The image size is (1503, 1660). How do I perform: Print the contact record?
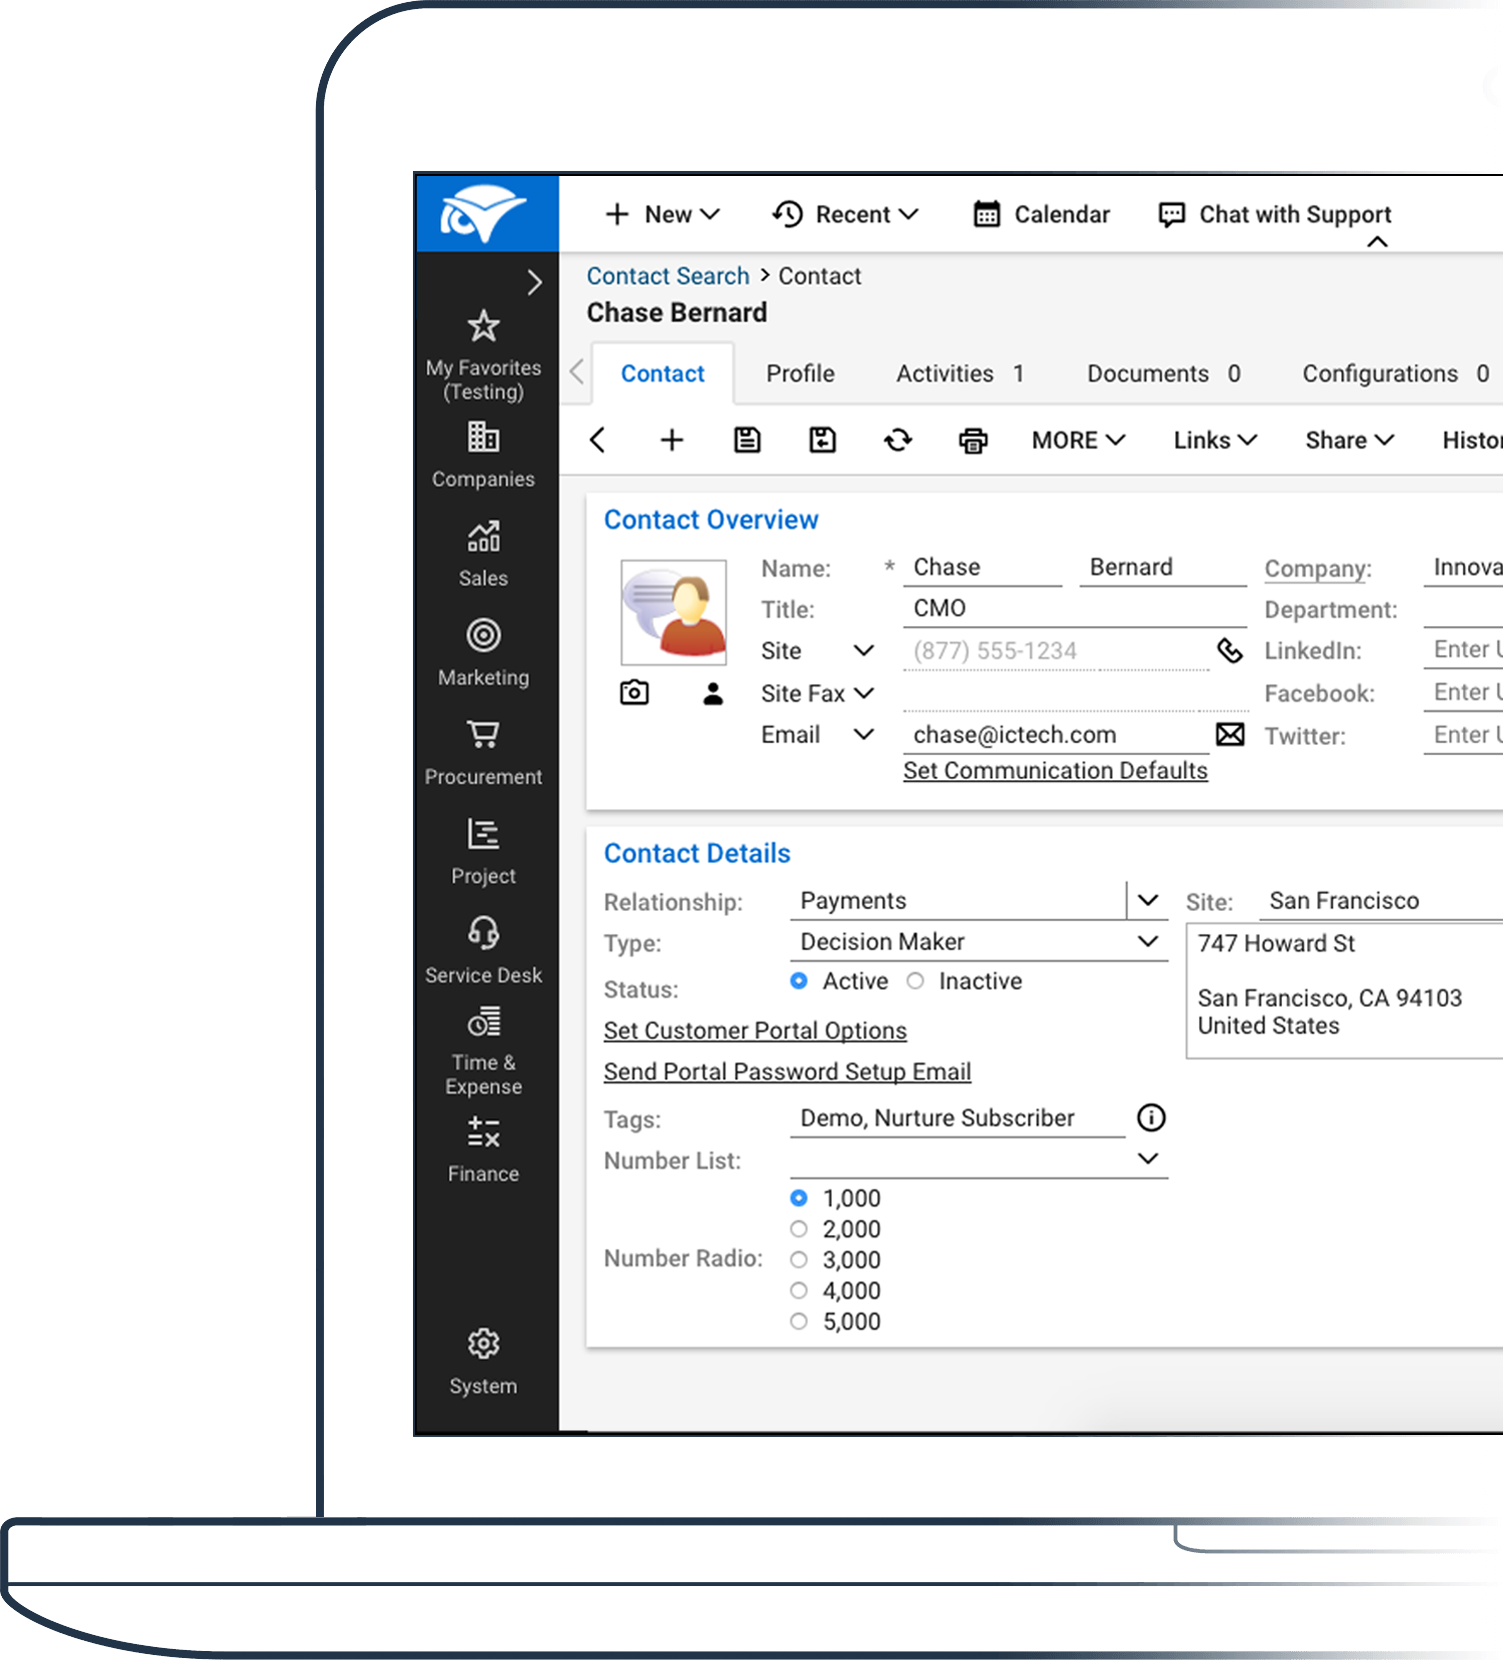tap(973, 440)
